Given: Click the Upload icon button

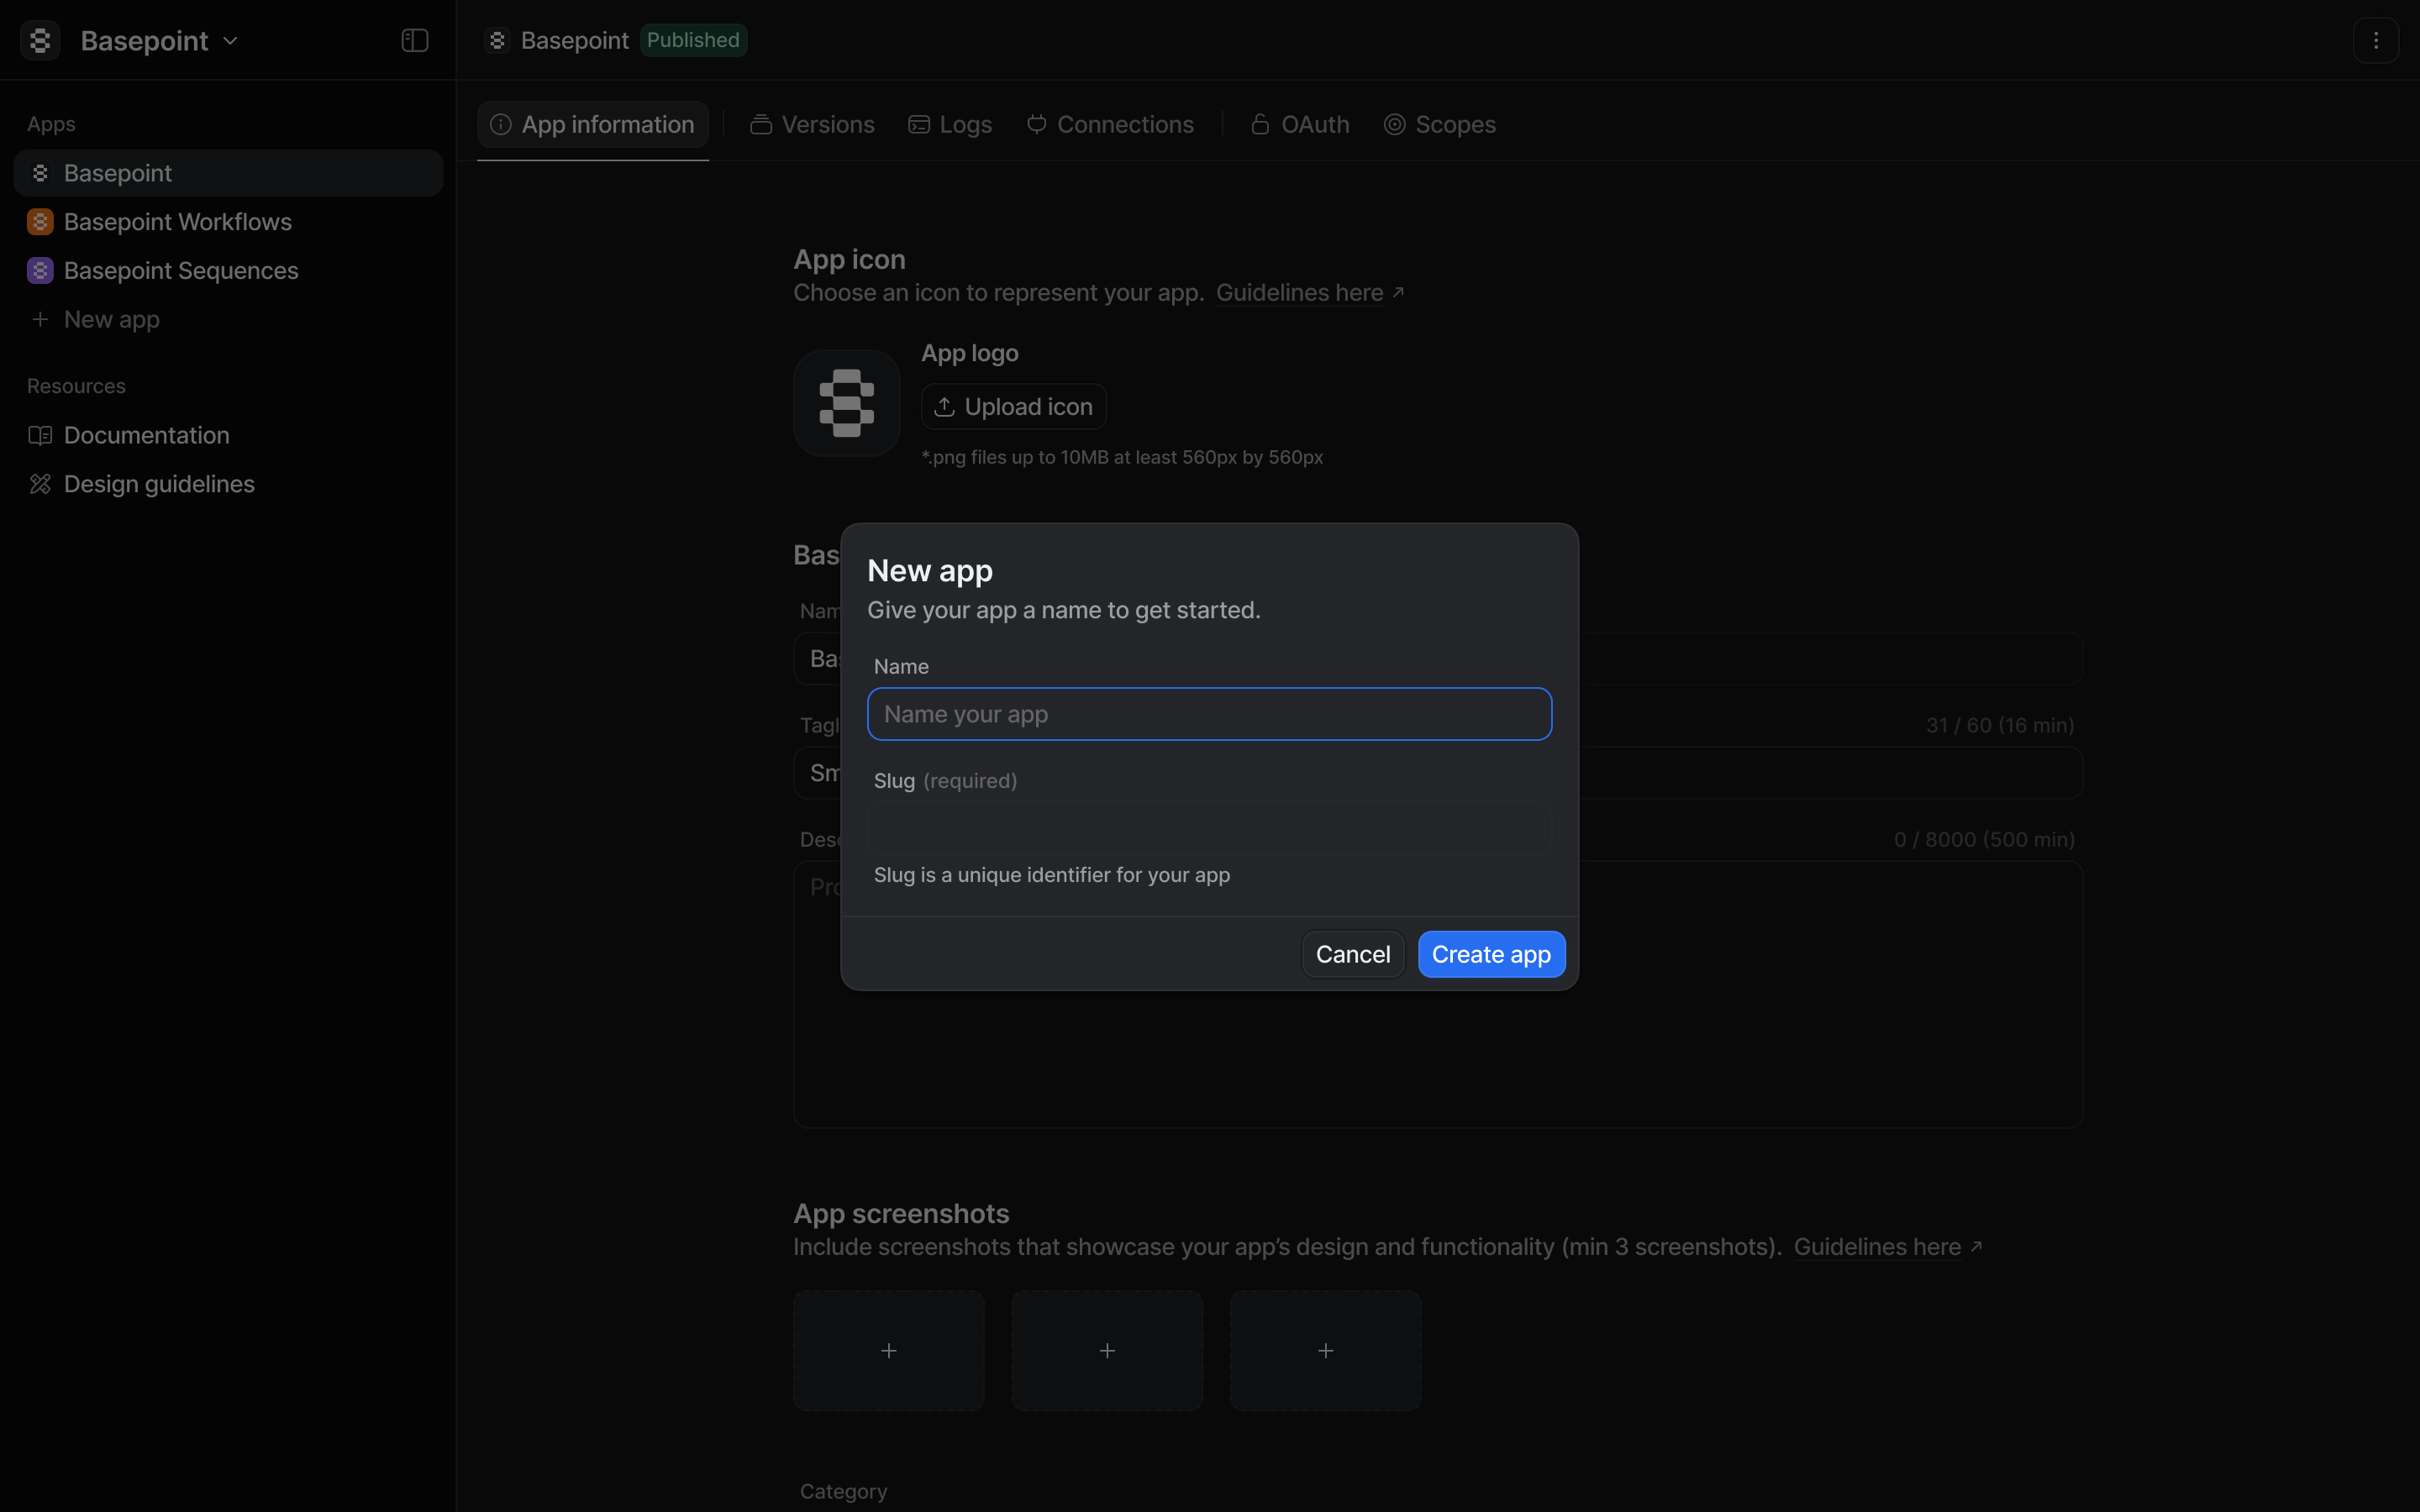Looking at the screenshot, I should point(1014,407).
